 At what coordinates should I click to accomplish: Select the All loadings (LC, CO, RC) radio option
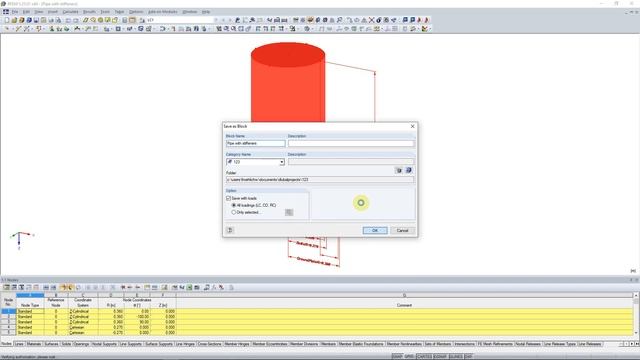pyautogui.click(x=234, y=205)
